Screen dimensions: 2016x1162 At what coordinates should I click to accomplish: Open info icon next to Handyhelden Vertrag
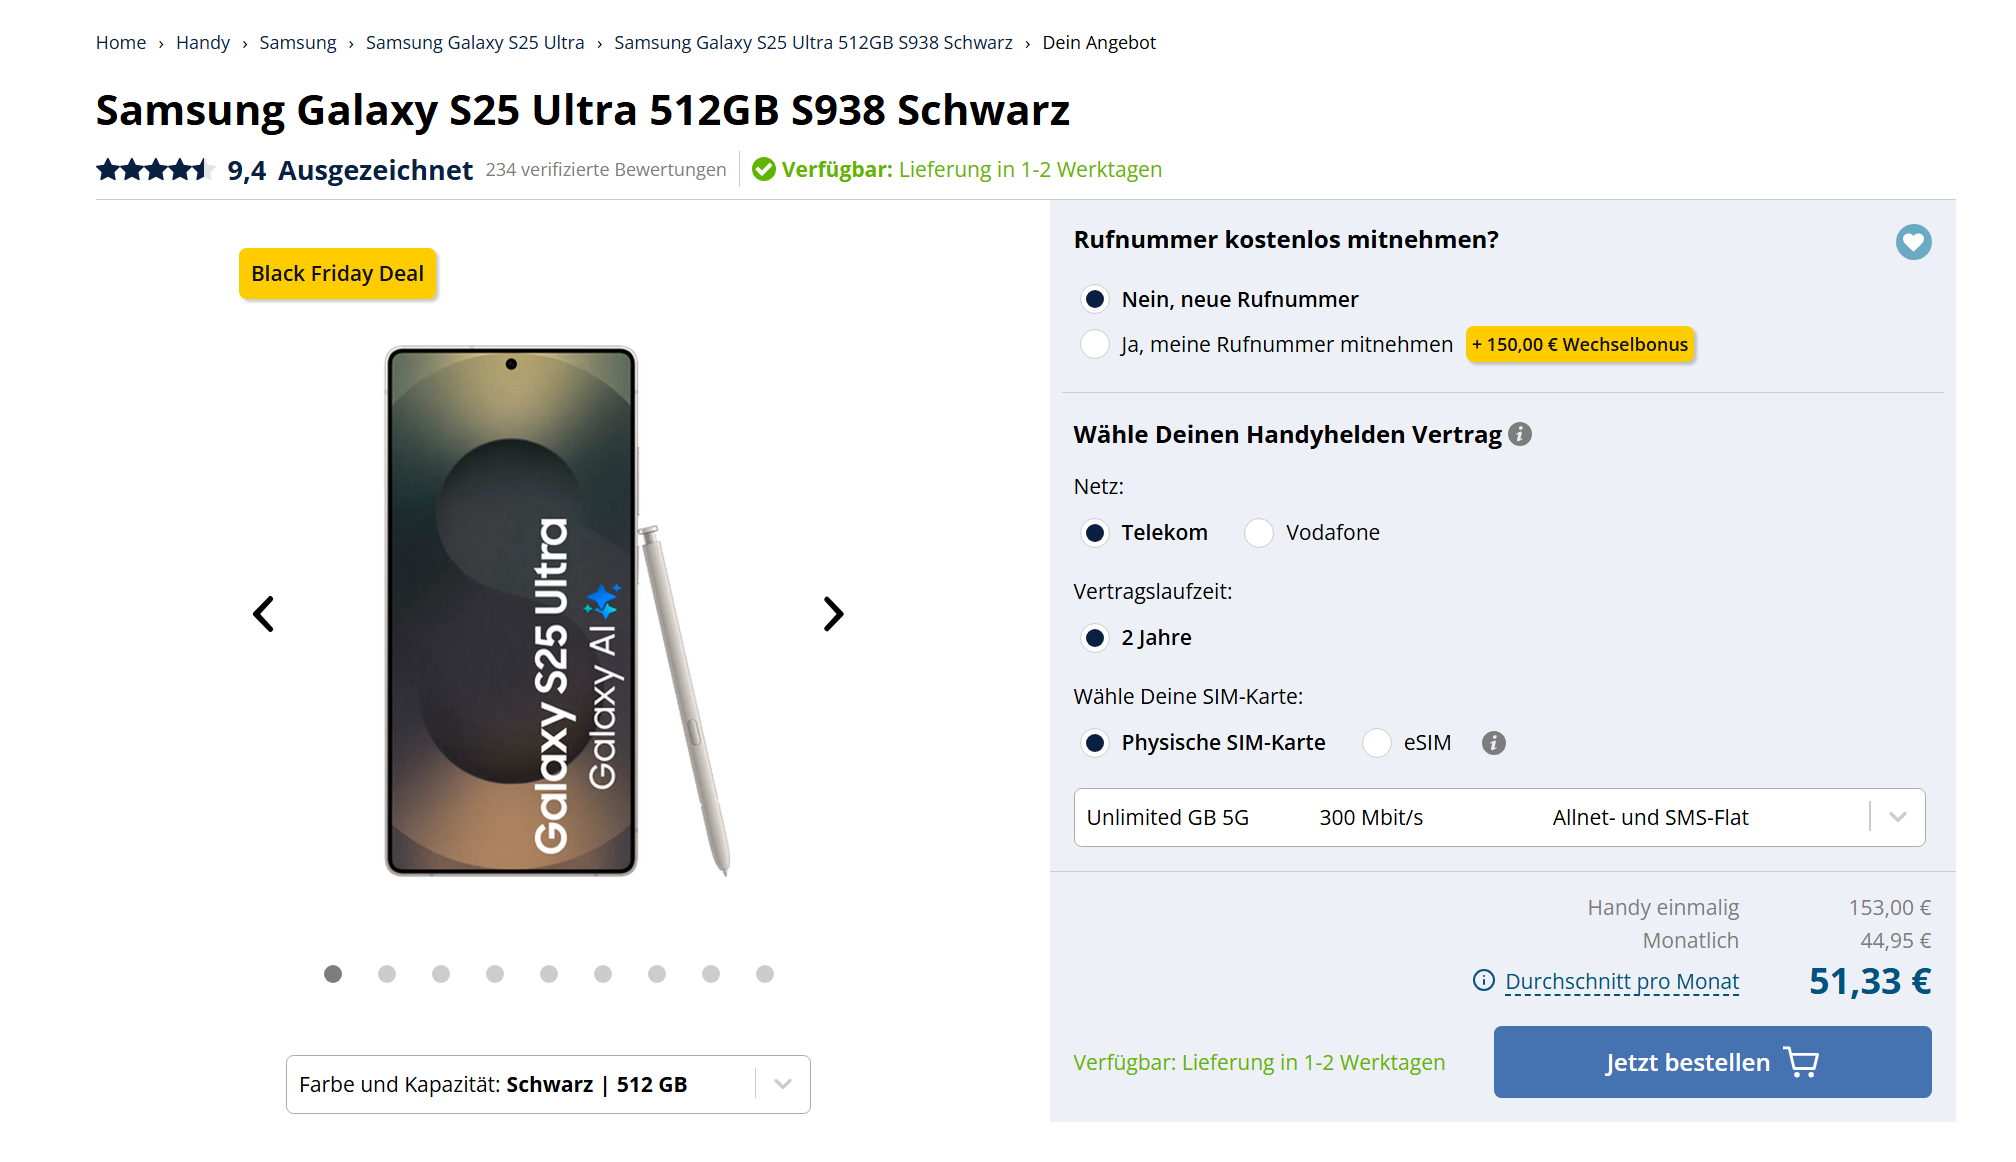pos(1520,434)
